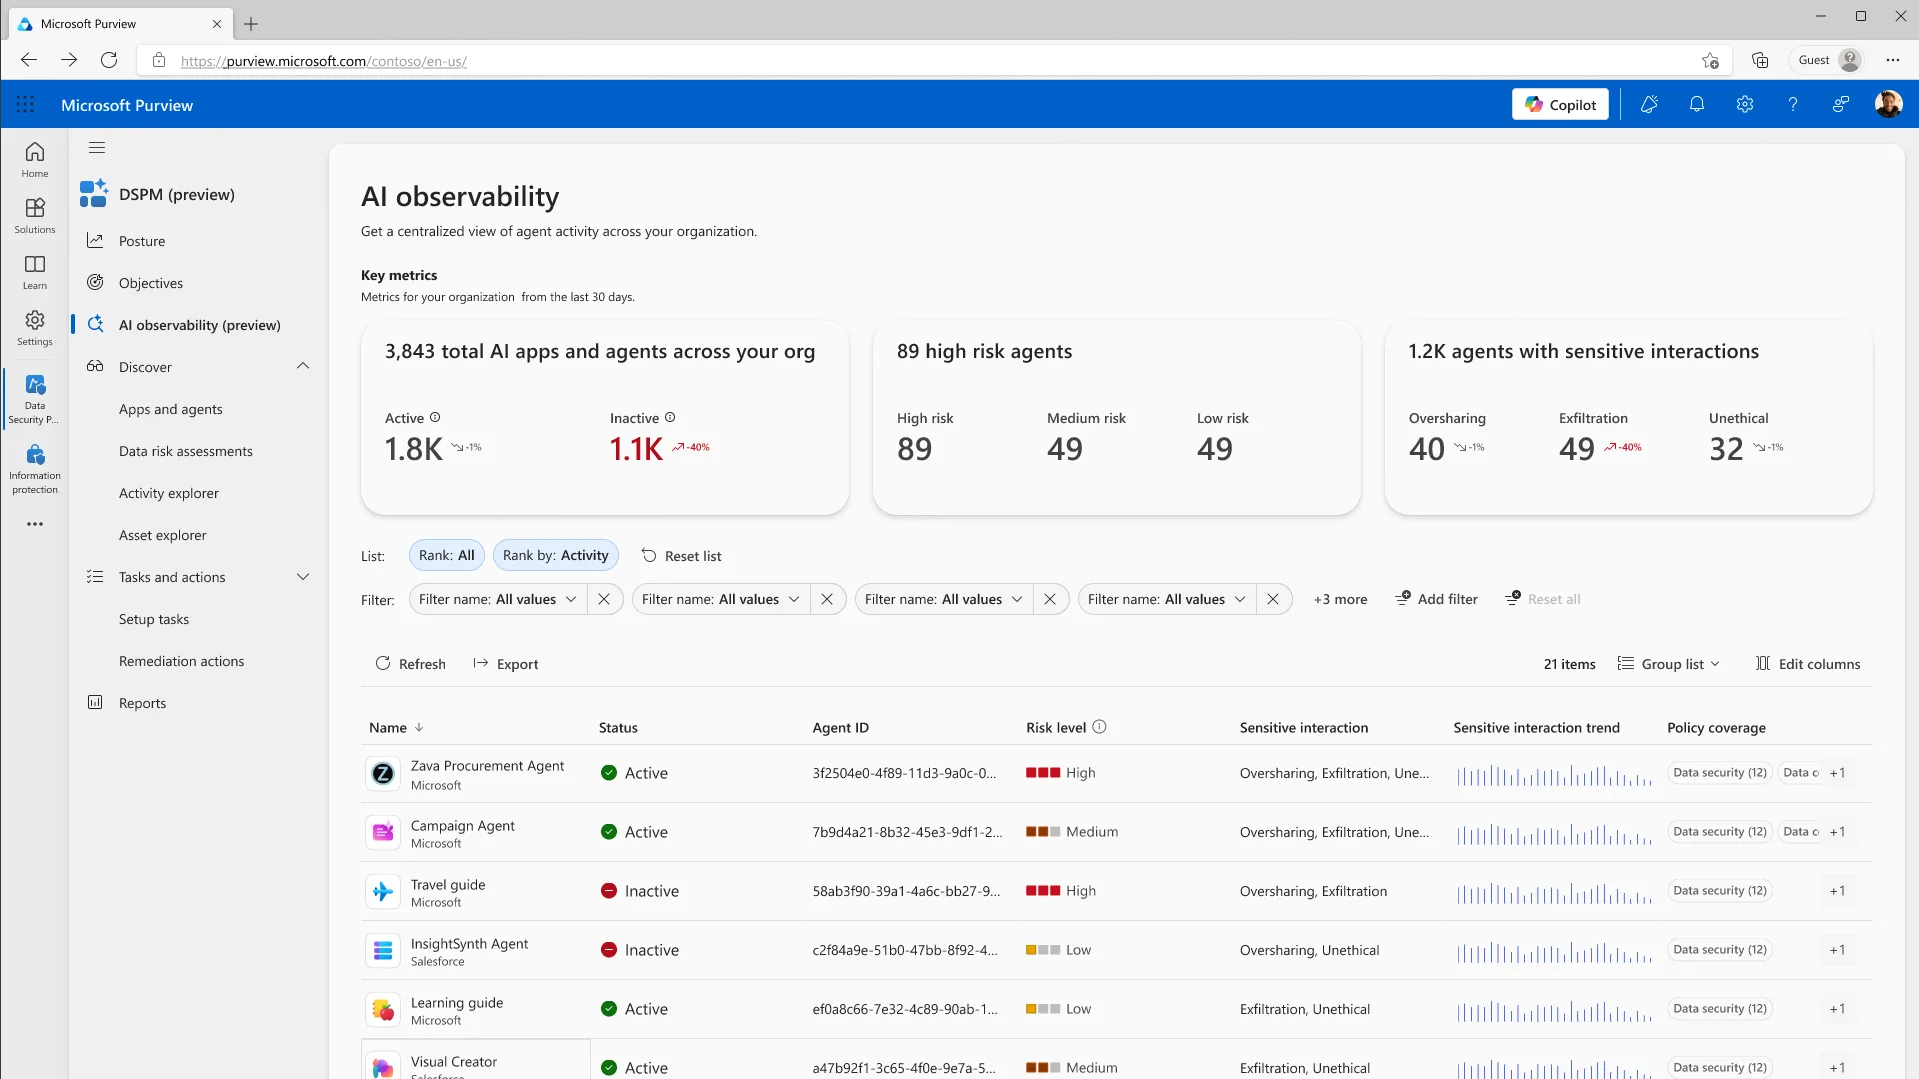The image size is (1919, 1079).
Task: Click the more options ellipsis in left rail
Action: pyautogui.click(x=35, y=524)
